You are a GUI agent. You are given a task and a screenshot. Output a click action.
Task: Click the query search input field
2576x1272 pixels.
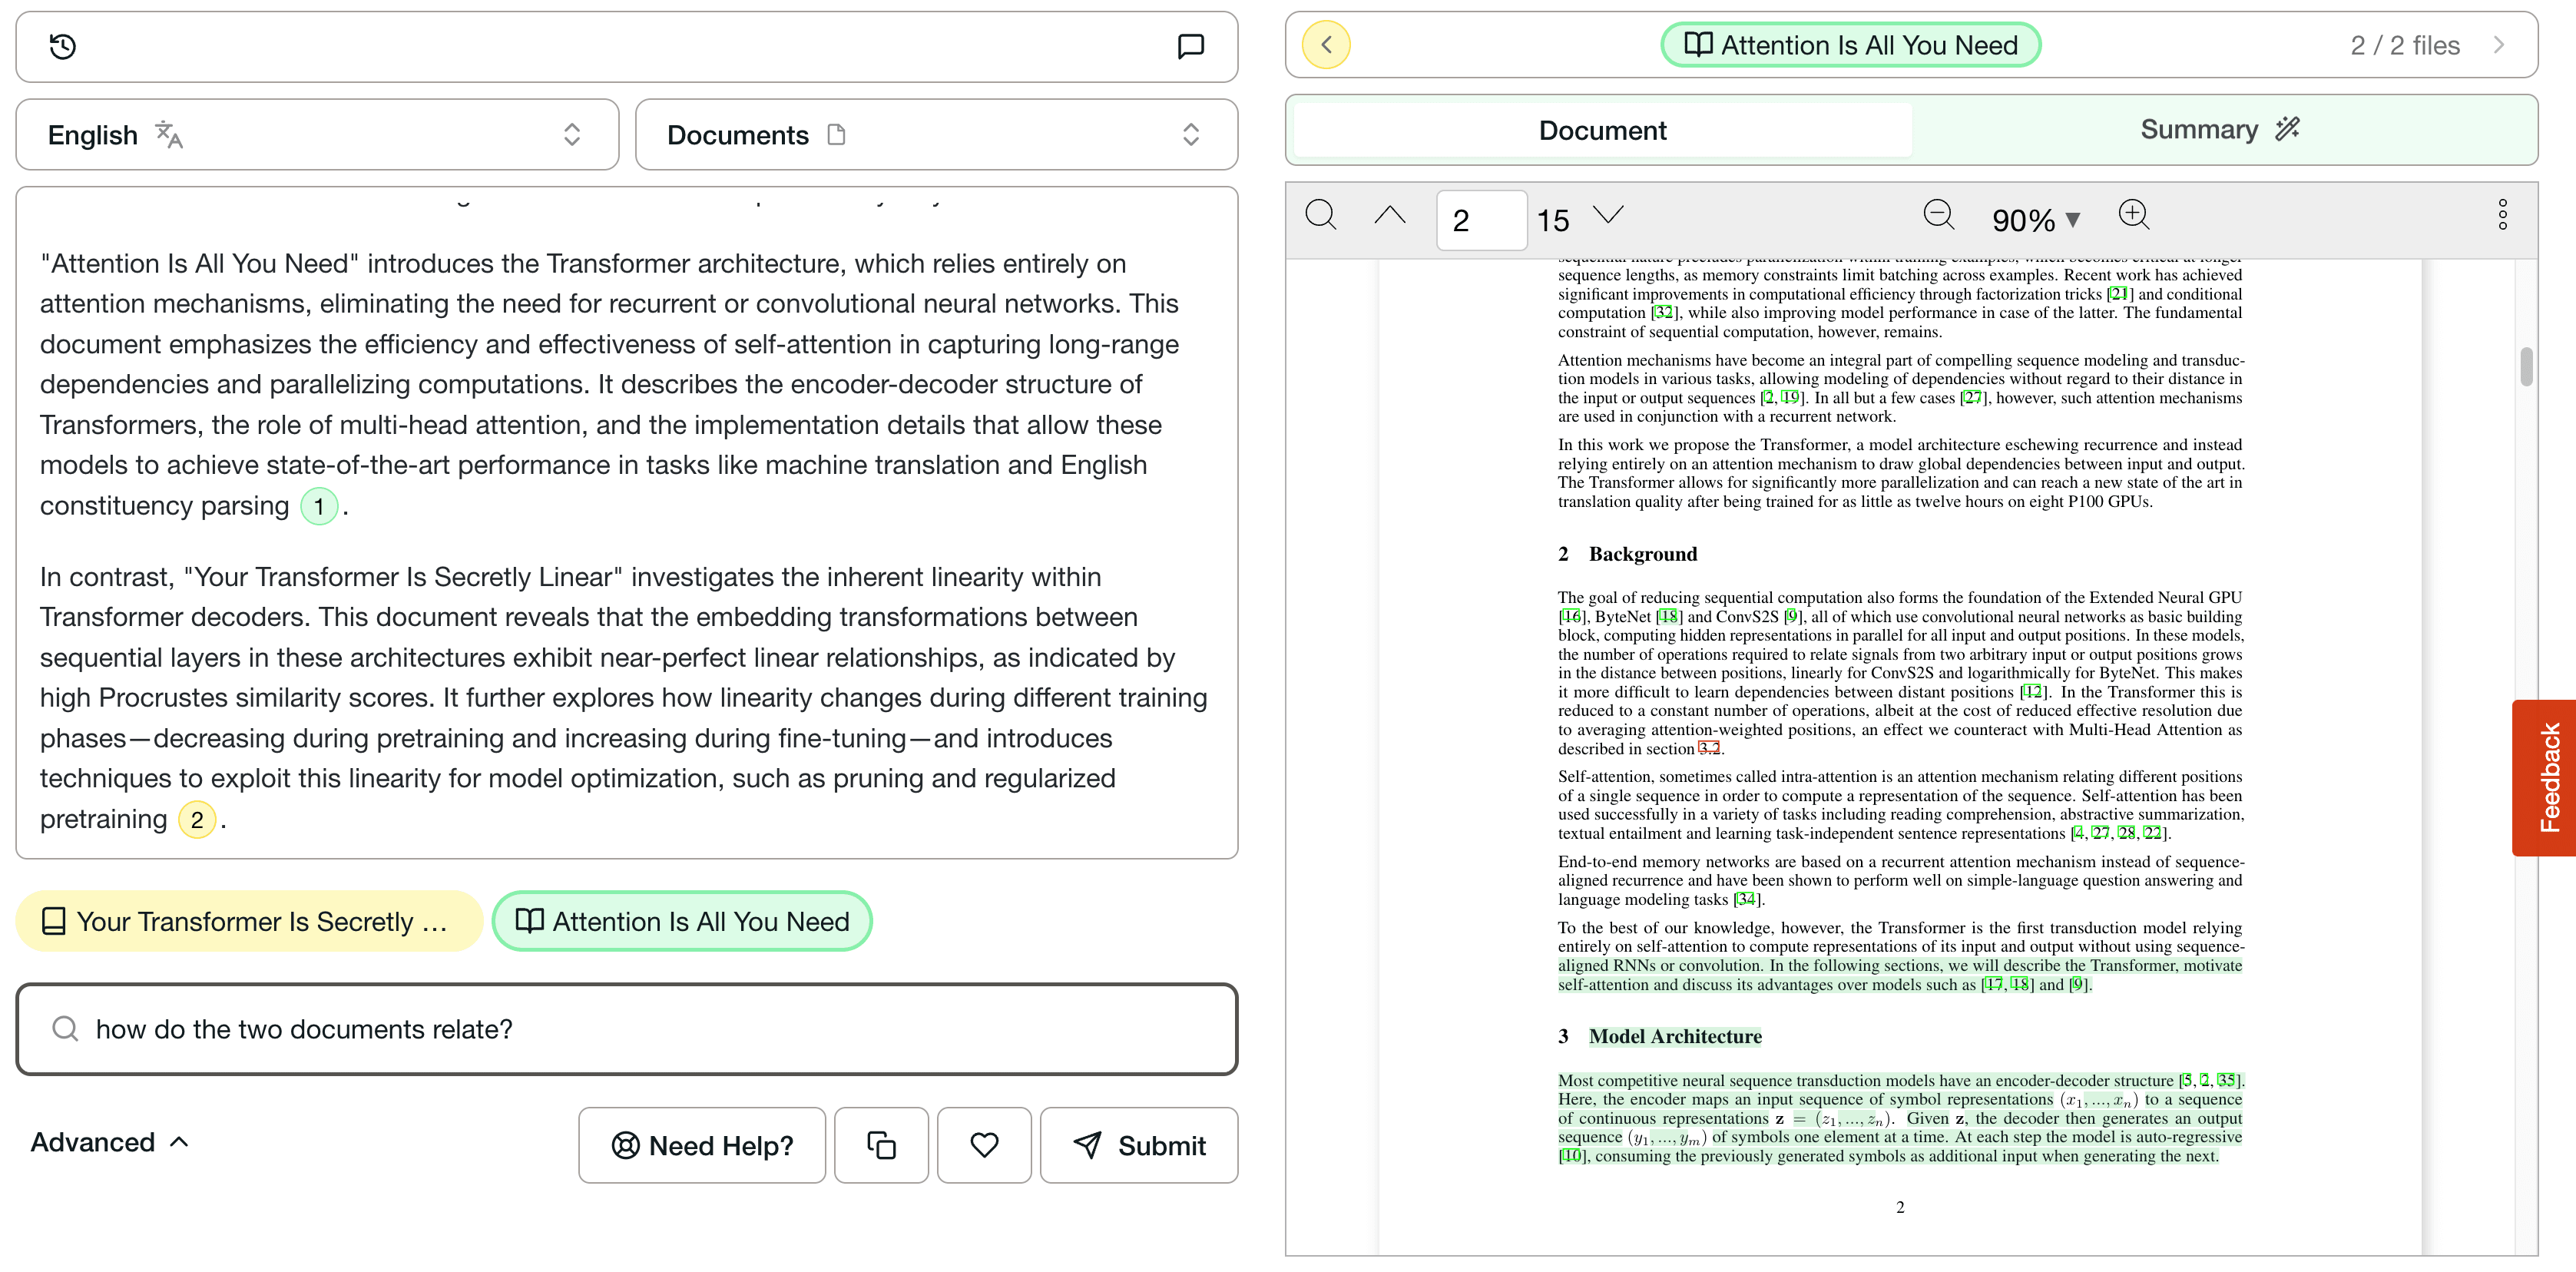tap(627, 1029)
